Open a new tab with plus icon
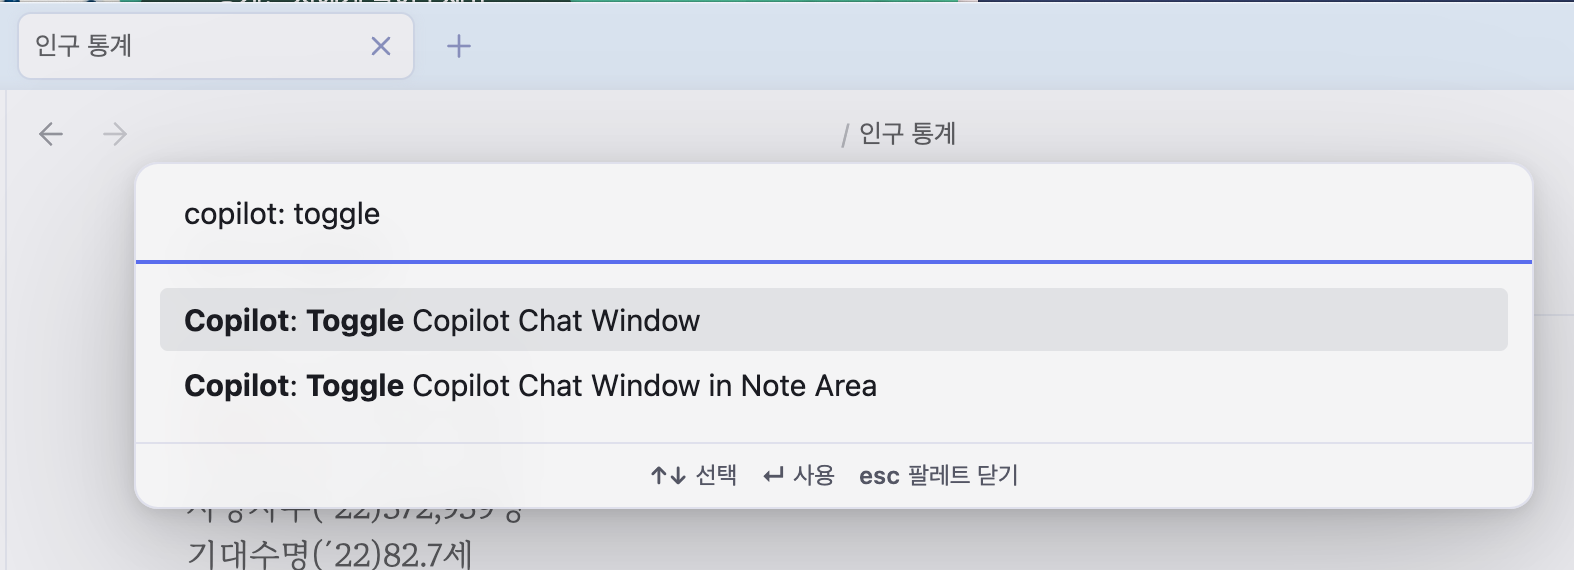The image size is (1574, 570). pyautogui.click(x=459, y=46)
